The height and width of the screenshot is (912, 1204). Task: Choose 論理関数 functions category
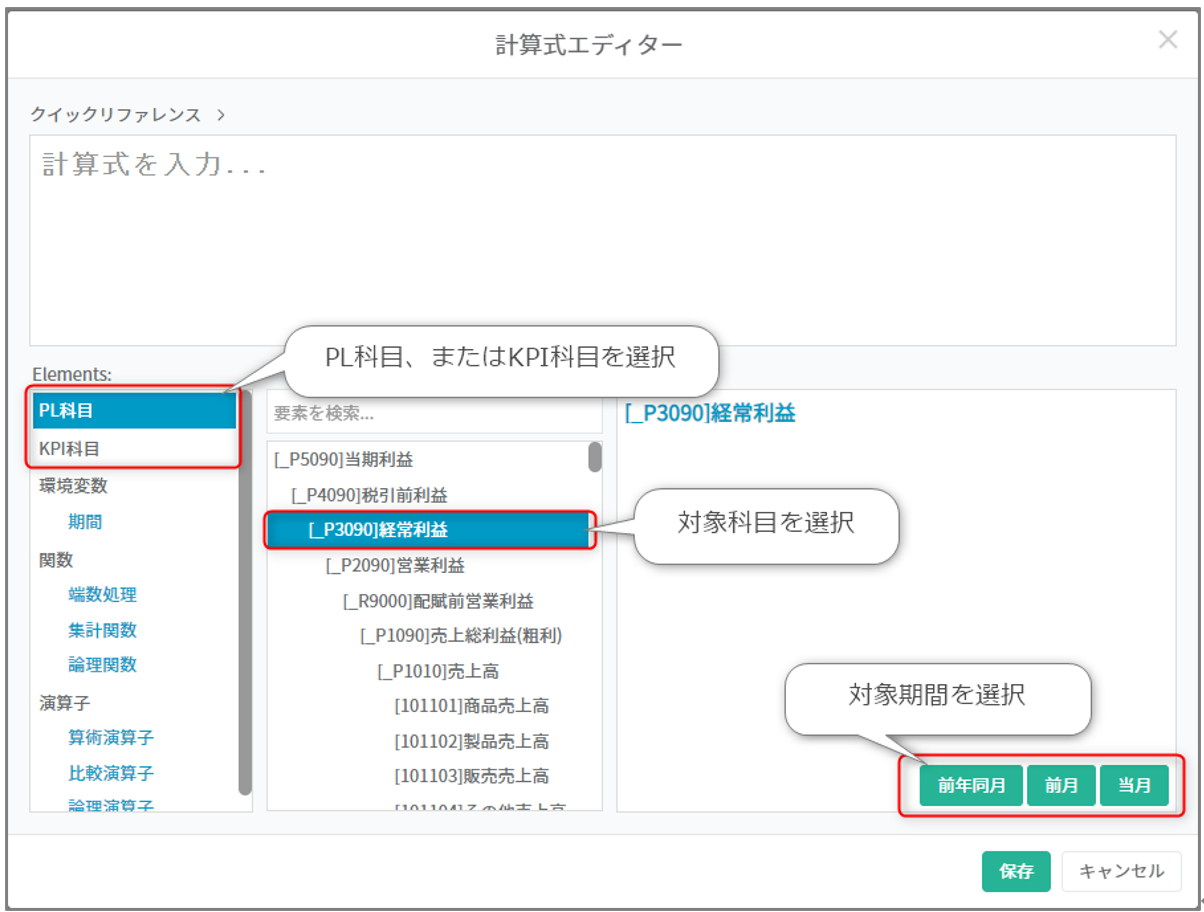click(102, 665)
